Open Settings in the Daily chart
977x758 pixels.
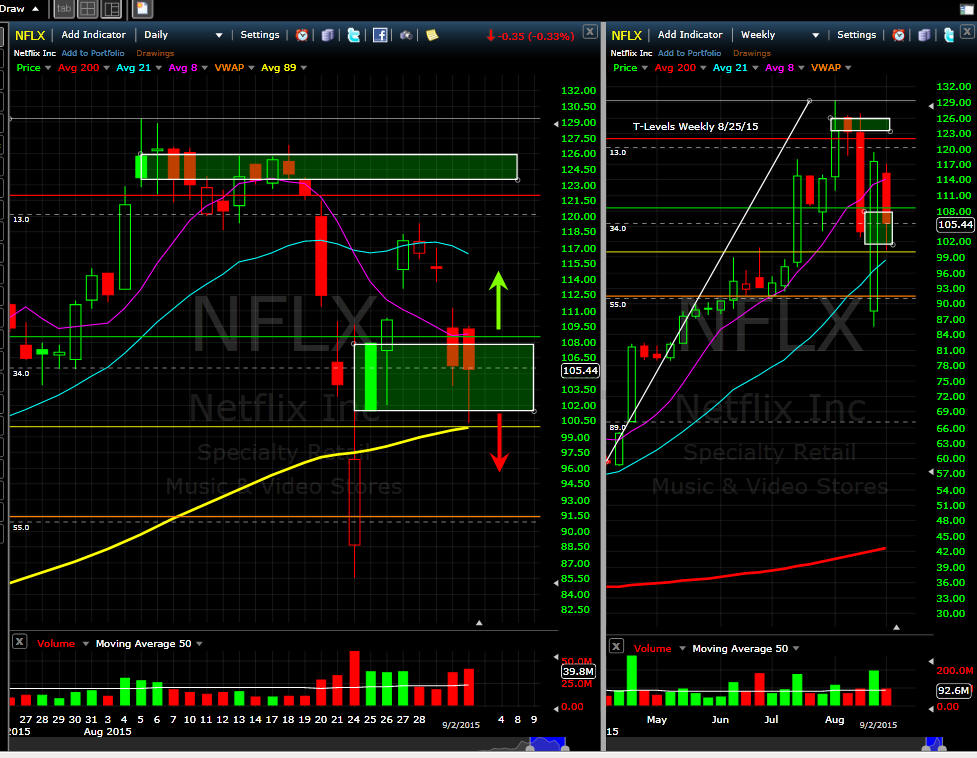260,35
